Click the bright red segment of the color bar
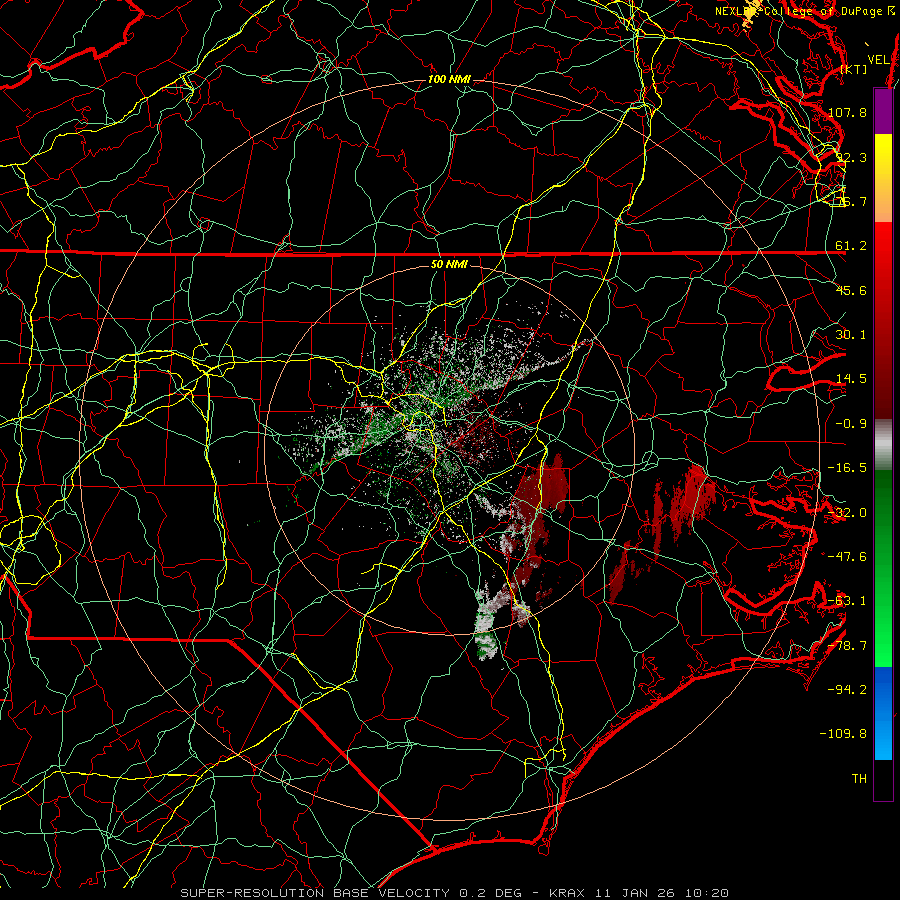 [x=883, y=255]
